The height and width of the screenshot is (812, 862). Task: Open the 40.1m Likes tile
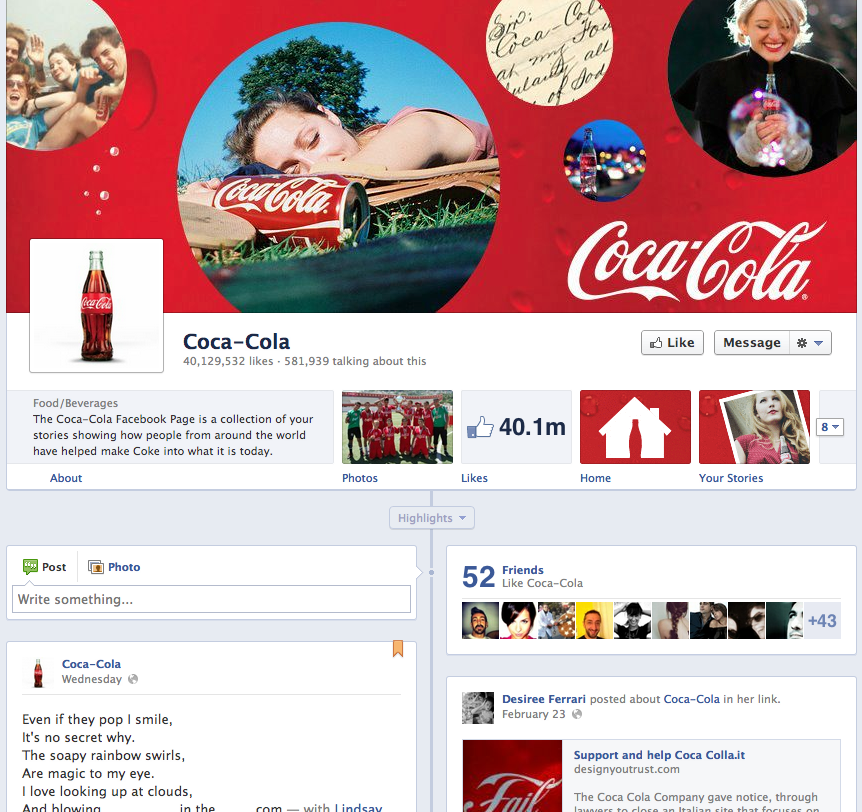516,427
